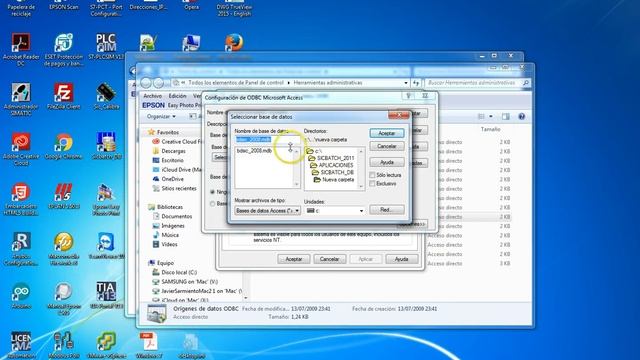The width and height of the screenshot is (640, 360).
Task: Select the Base de datos radio button
Action: [212, 203]
